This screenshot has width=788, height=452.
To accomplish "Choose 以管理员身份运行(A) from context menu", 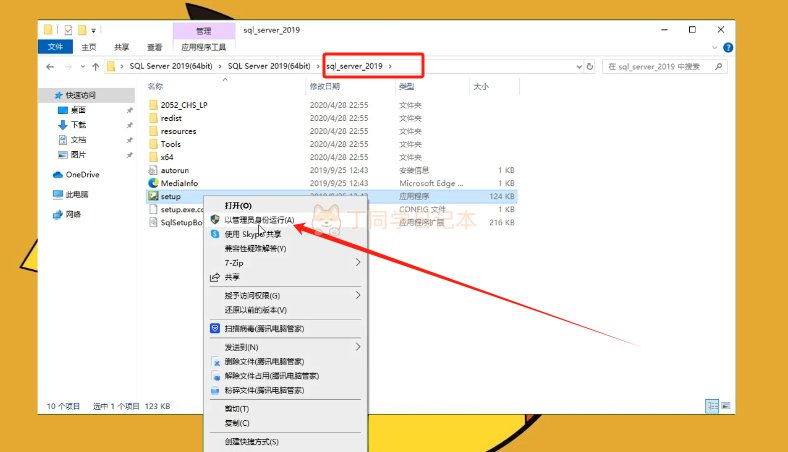I will tap(259, 219).
